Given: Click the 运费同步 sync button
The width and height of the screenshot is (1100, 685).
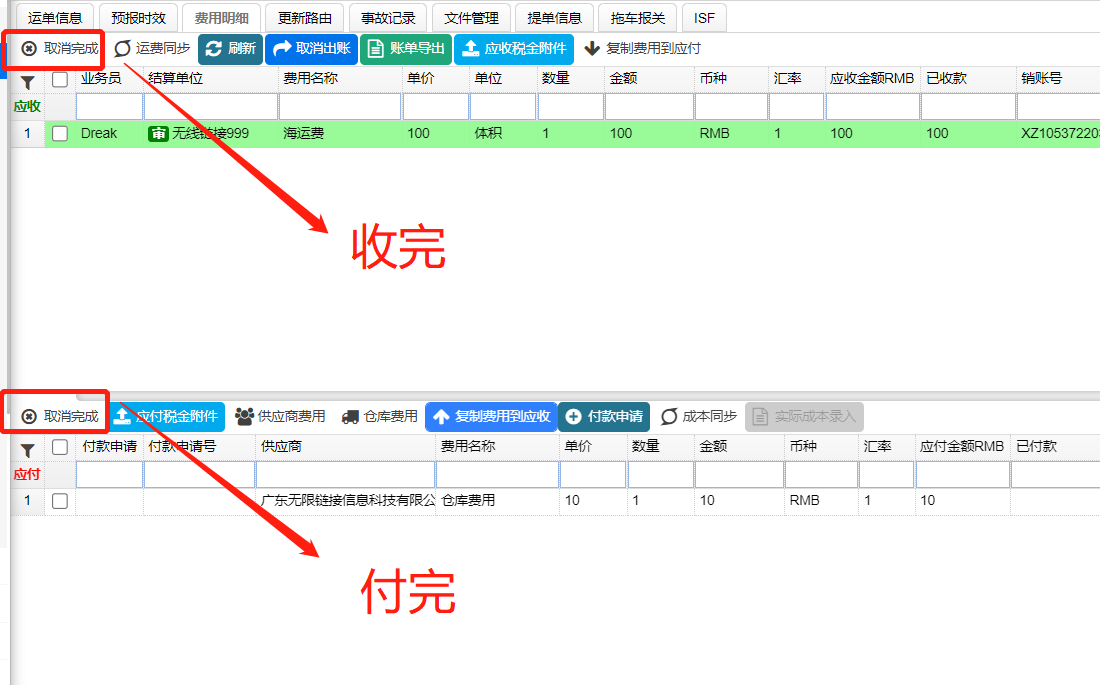Looking at the screenshot, I should point(152,48).
